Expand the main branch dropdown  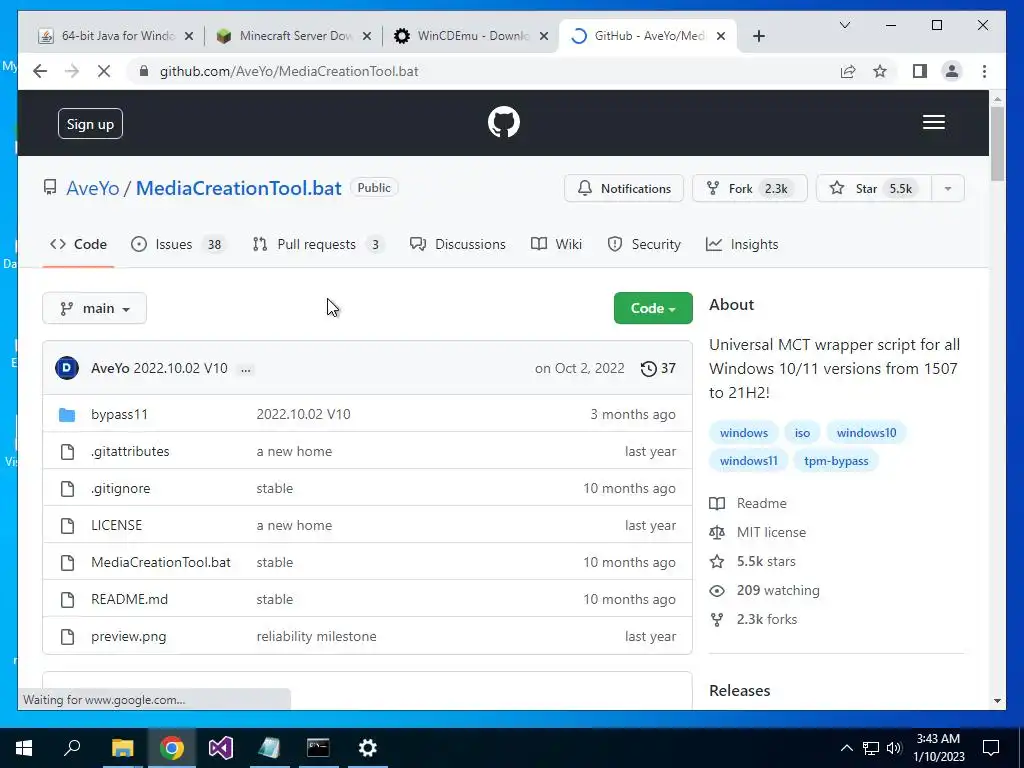tap(94, 308)
